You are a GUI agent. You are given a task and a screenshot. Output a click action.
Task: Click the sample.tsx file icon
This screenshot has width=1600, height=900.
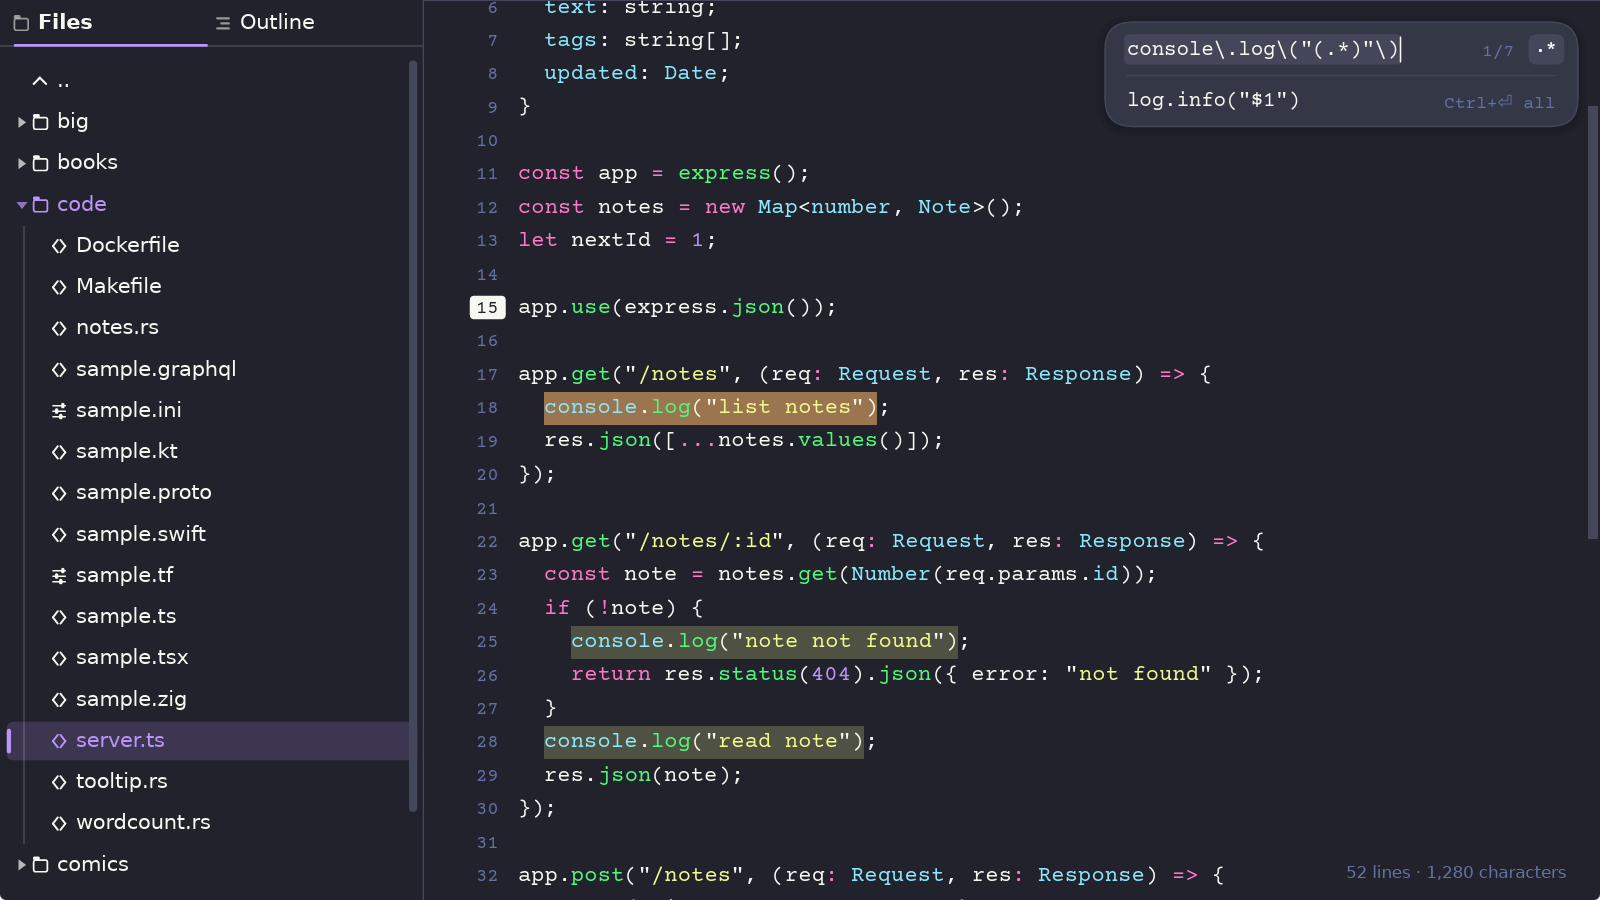tap(59, 658)
